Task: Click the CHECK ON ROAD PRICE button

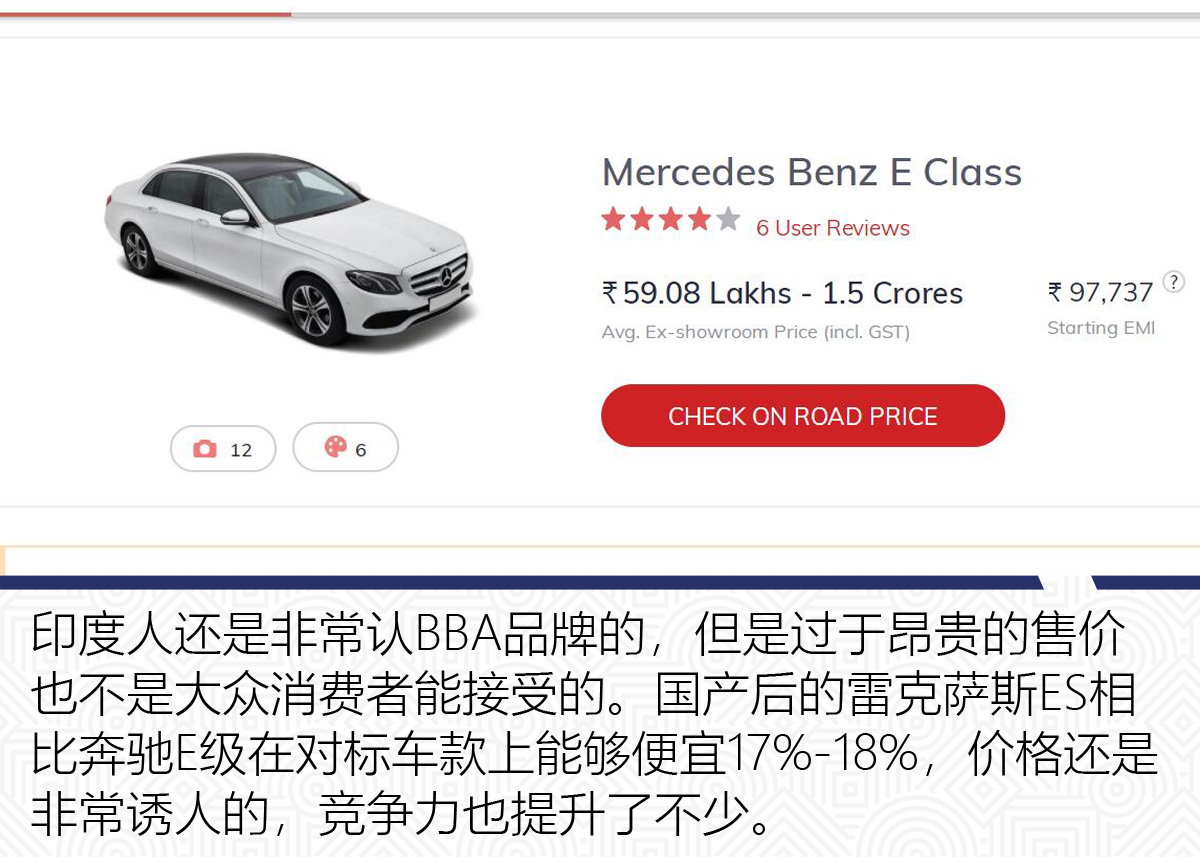Action: coord(803,416)
